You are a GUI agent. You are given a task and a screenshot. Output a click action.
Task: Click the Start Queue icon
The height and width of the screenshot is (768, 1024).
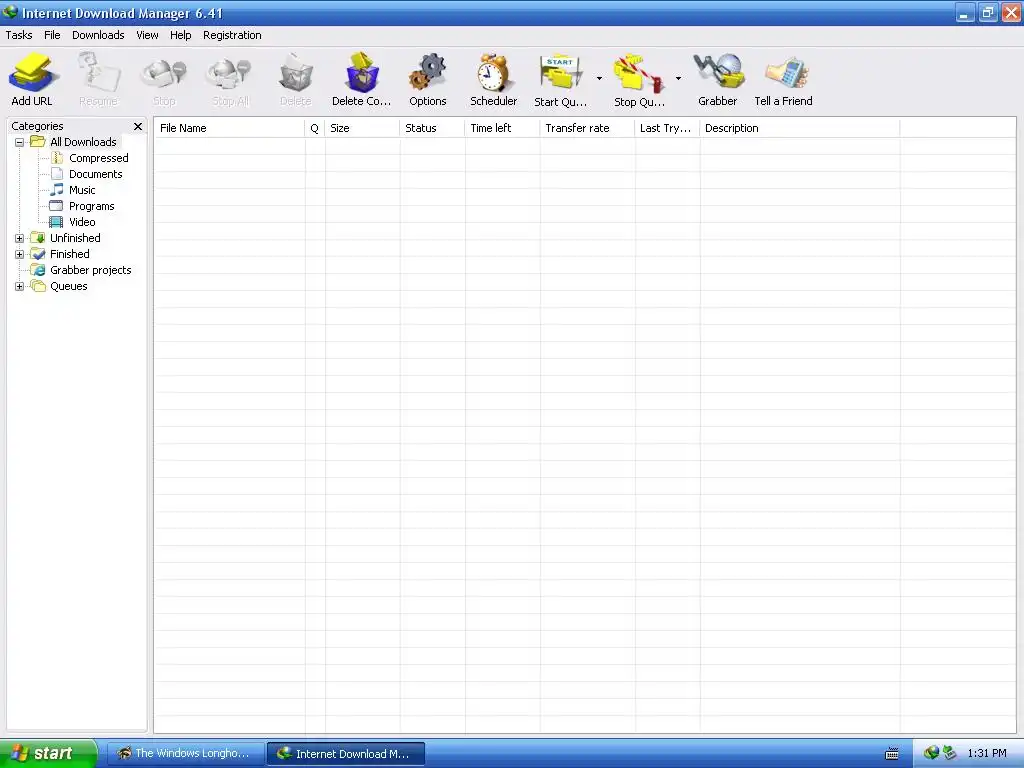click(x=560, y=73)
